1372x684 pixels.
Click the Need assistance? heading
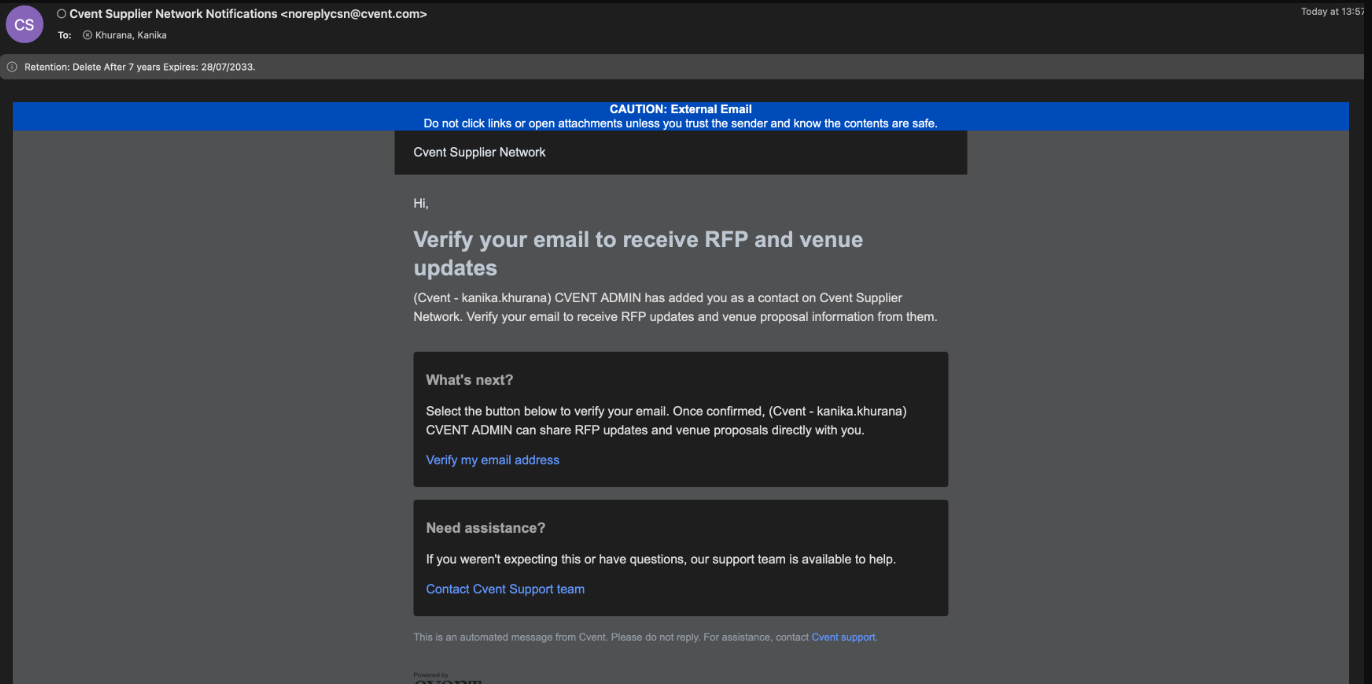tap(485, 528)
